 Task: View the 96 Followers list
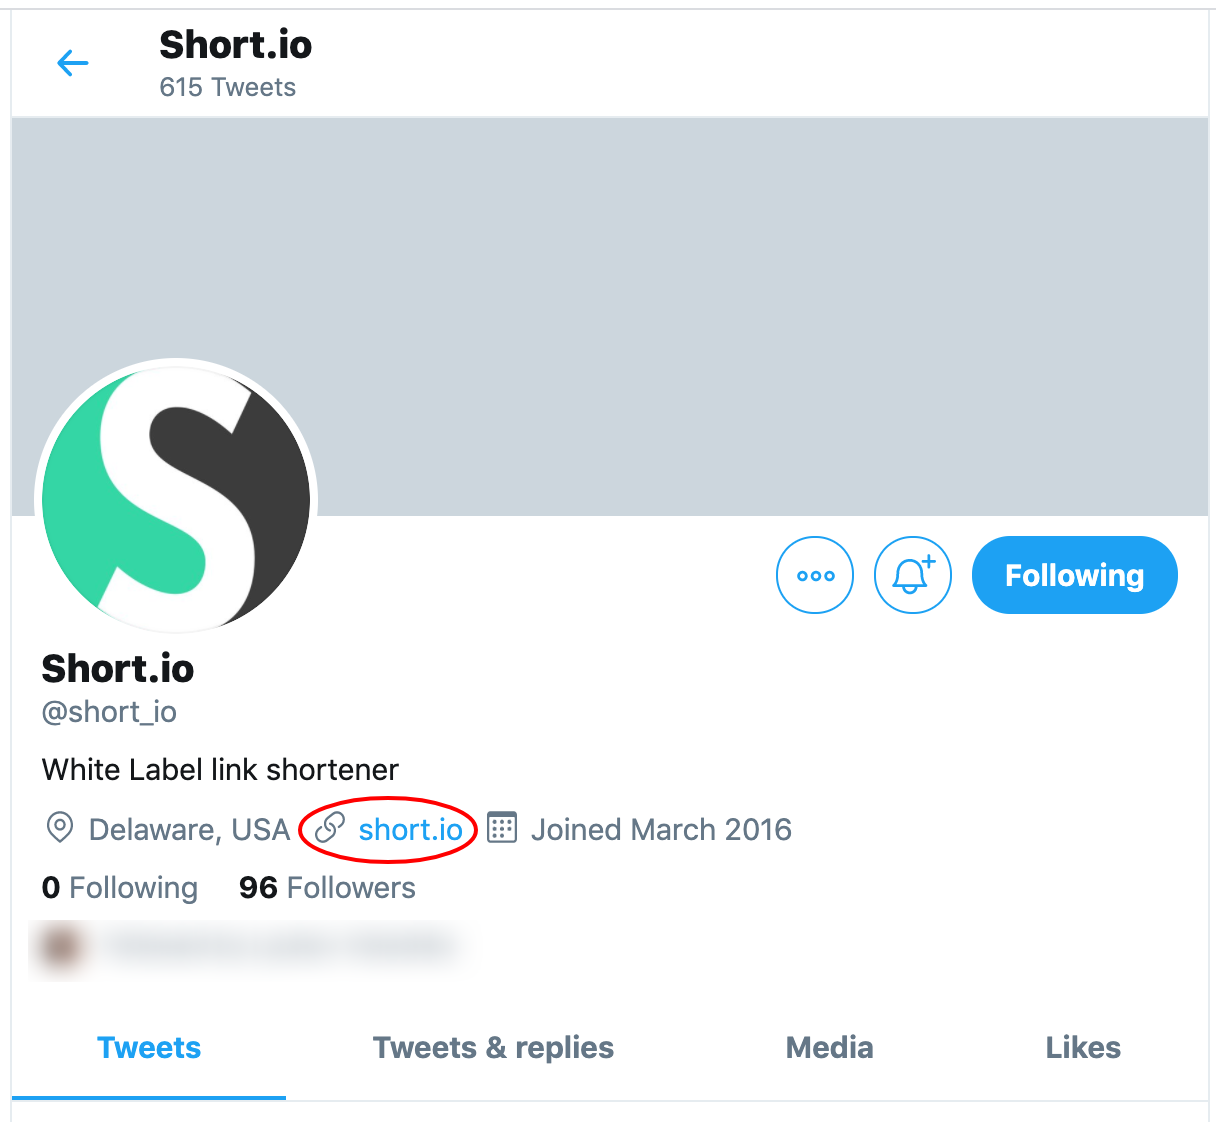(x=327, y=887)
